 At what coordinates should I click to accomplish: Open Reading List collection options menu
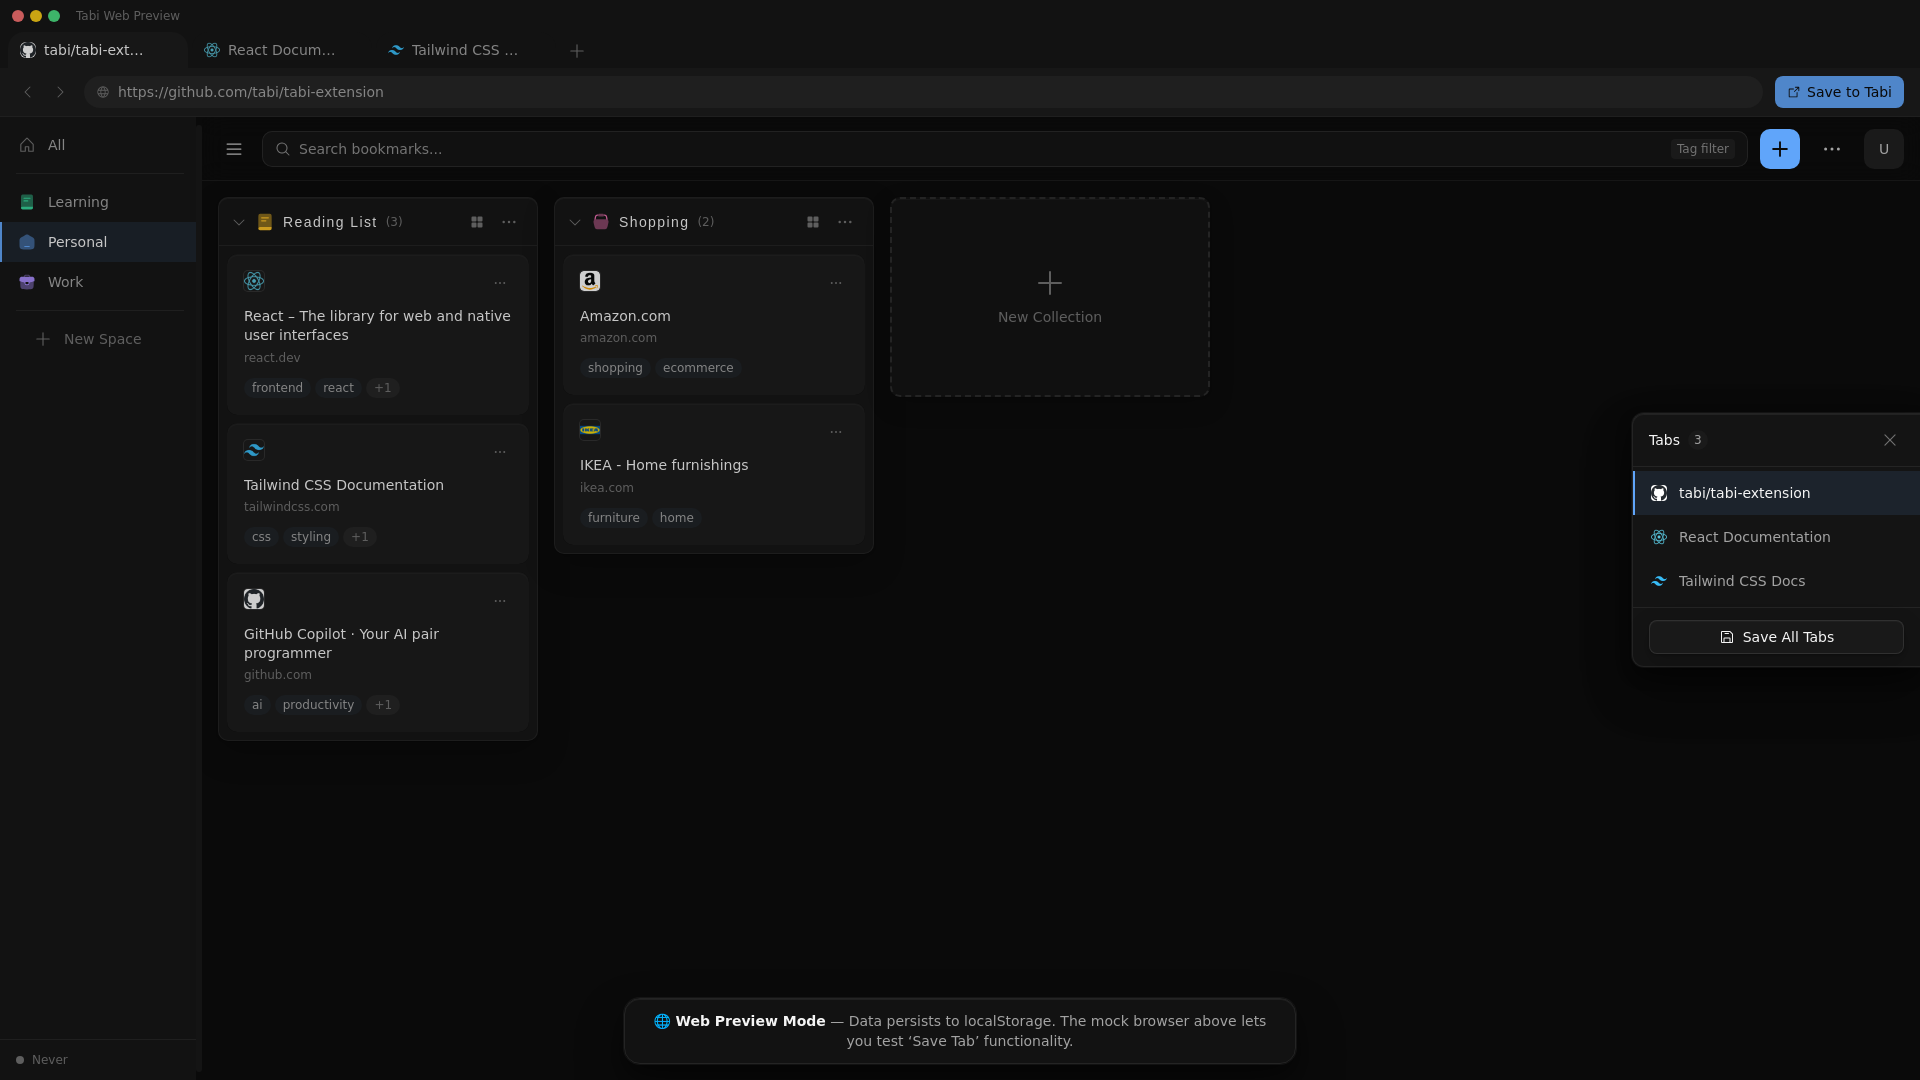coord(509,222)
